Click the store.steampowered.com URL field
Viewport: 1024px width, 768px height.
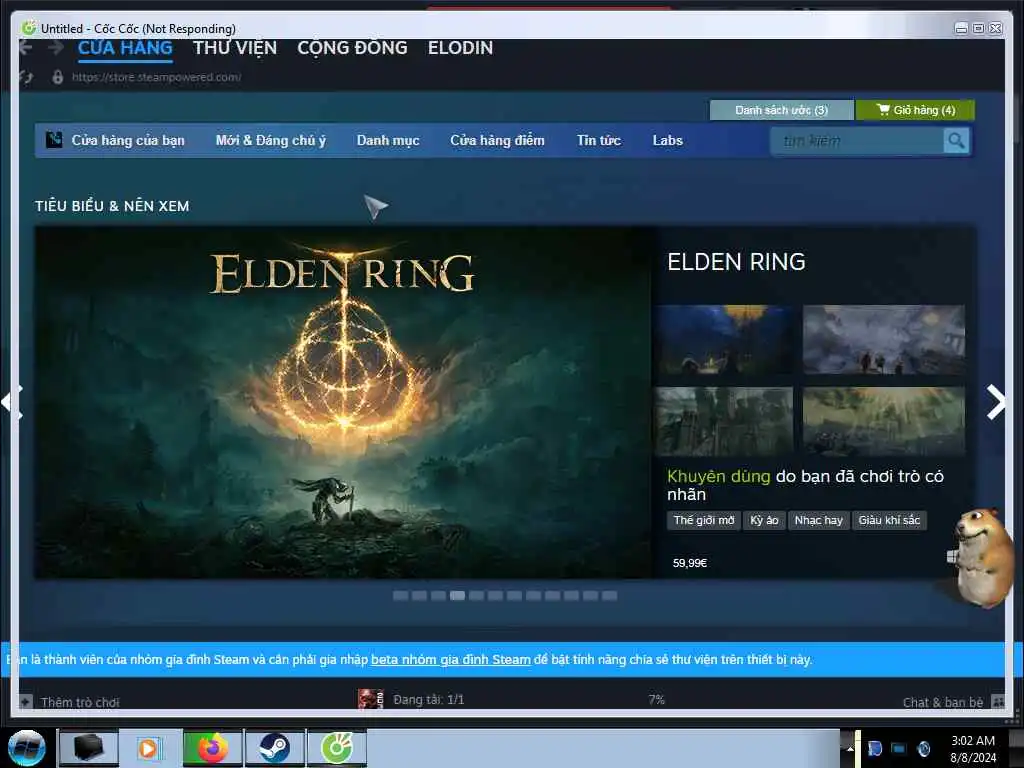point(157,77)
